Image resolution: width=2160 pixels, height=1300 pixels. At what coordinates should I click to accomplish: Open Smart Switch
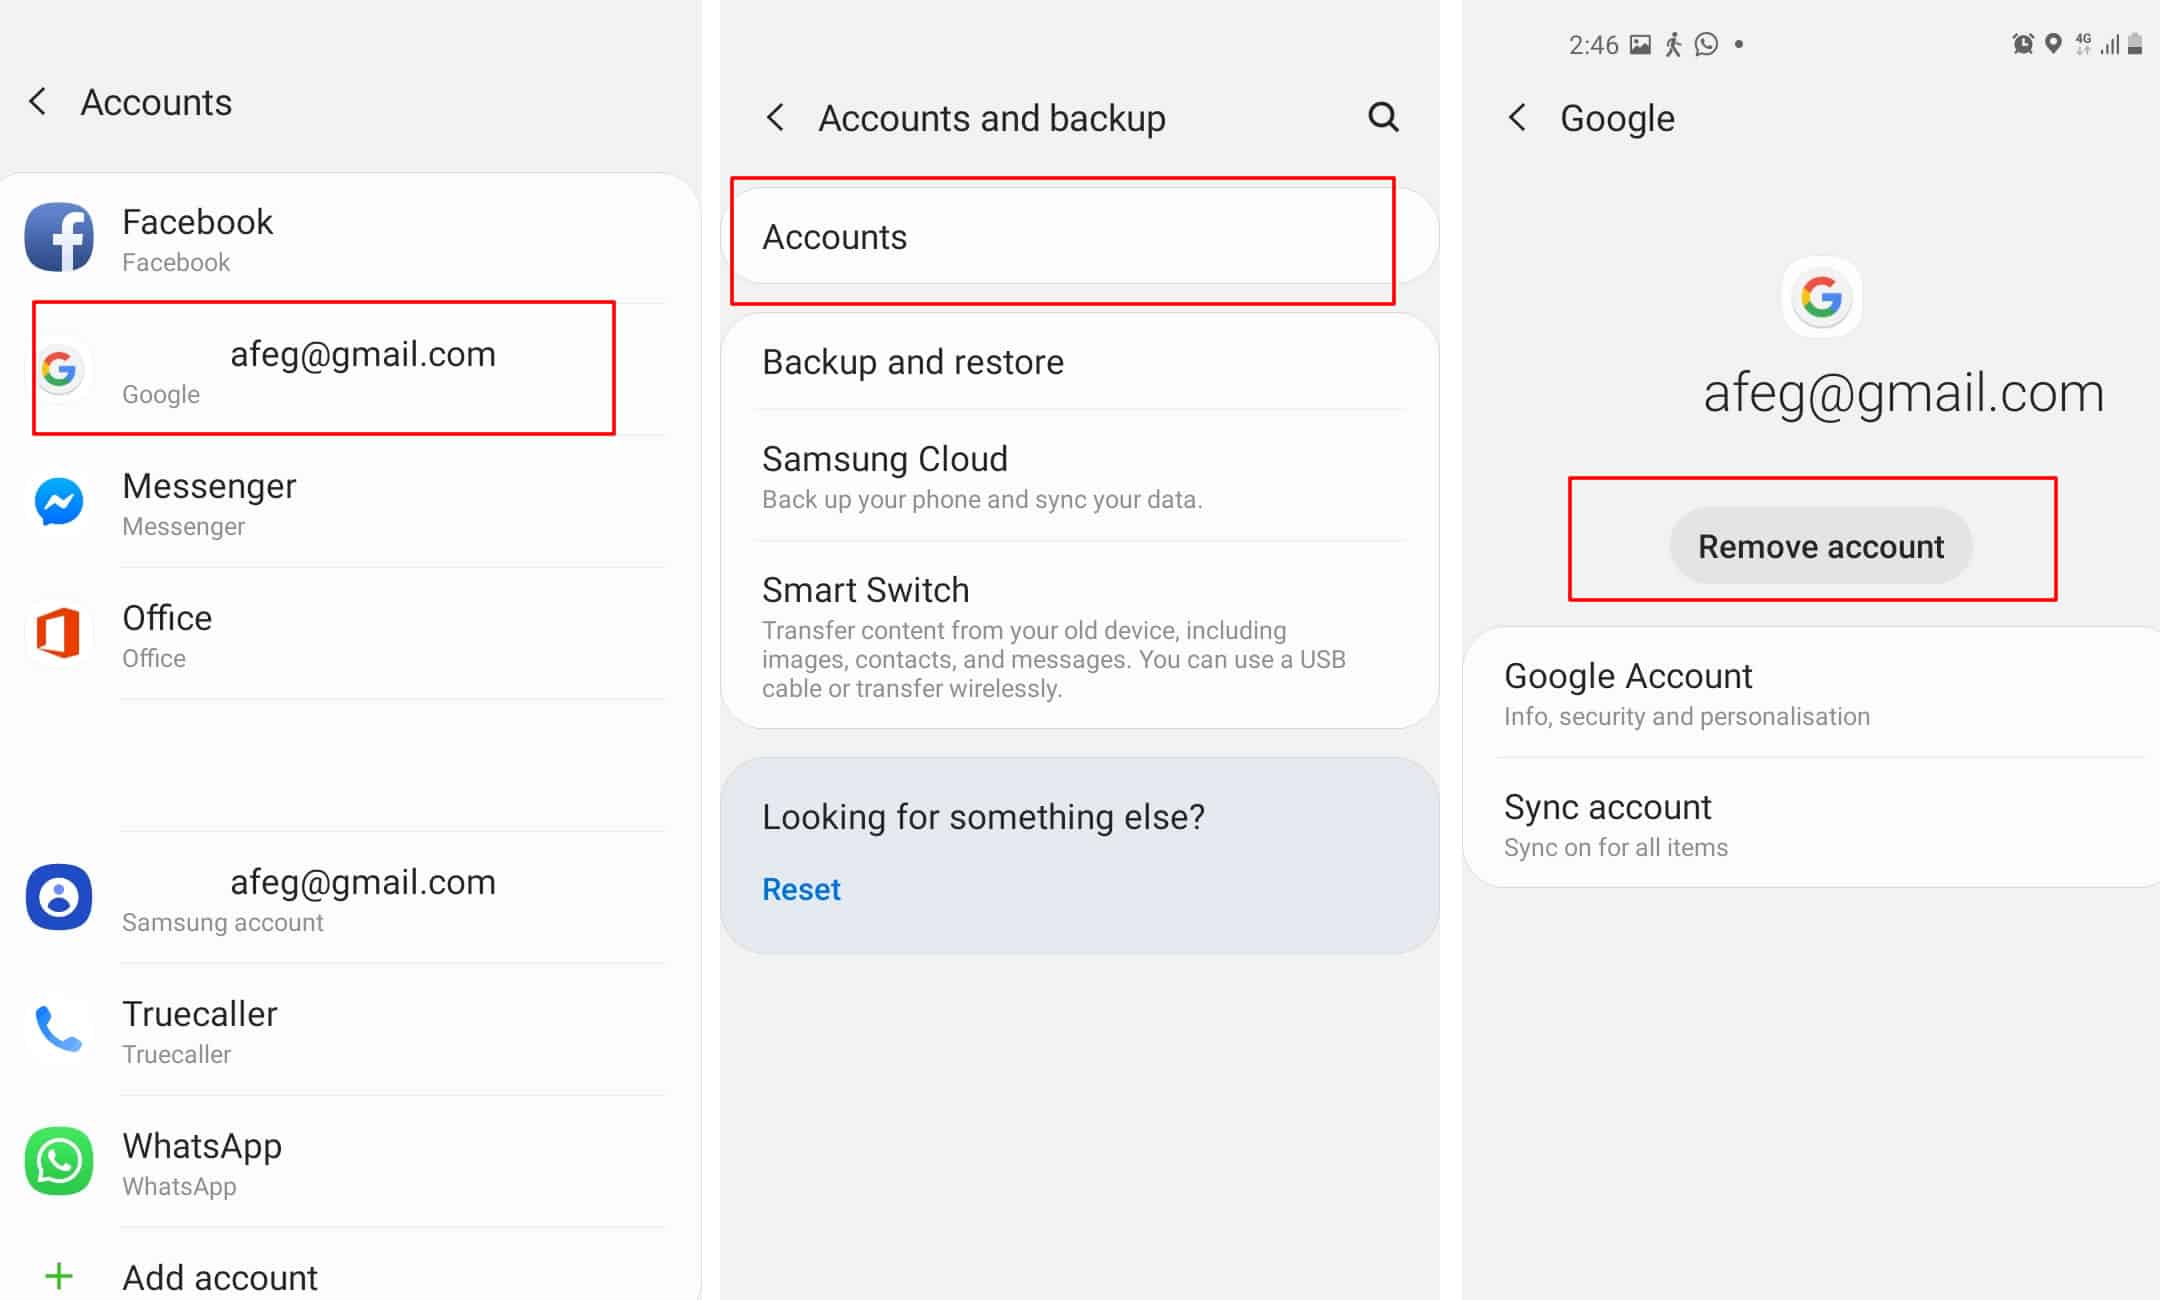(1079, 636)
